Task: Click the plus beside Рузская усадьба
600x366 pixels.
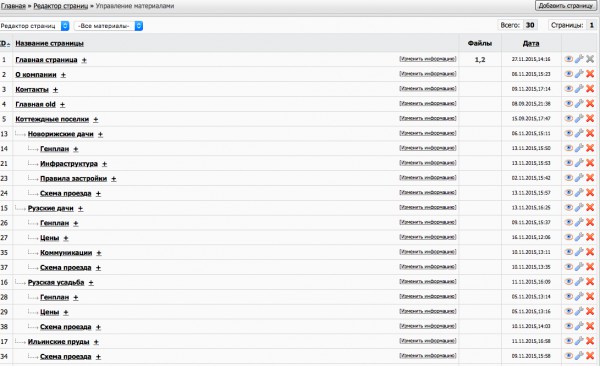Action: (x=91, y=283)
